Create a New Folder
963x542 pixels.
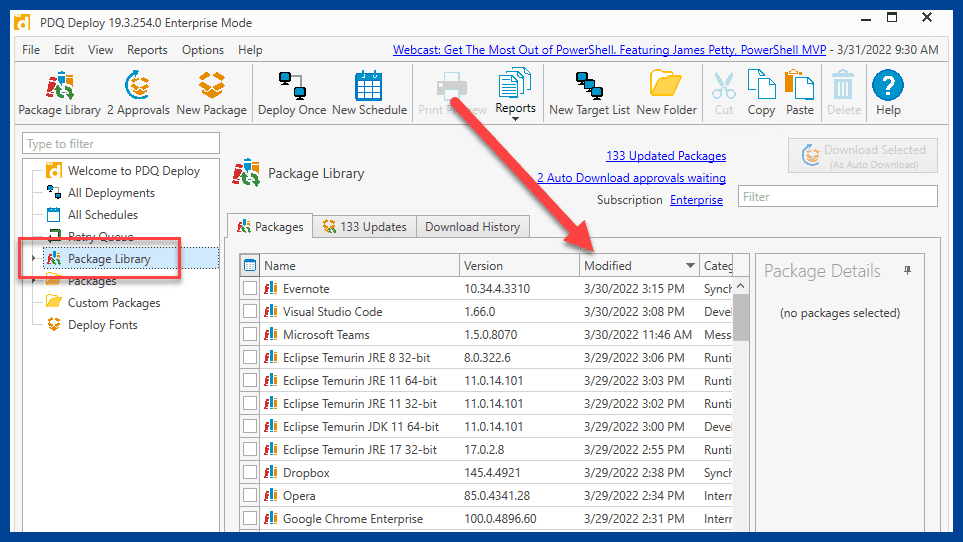click(666, 93)
